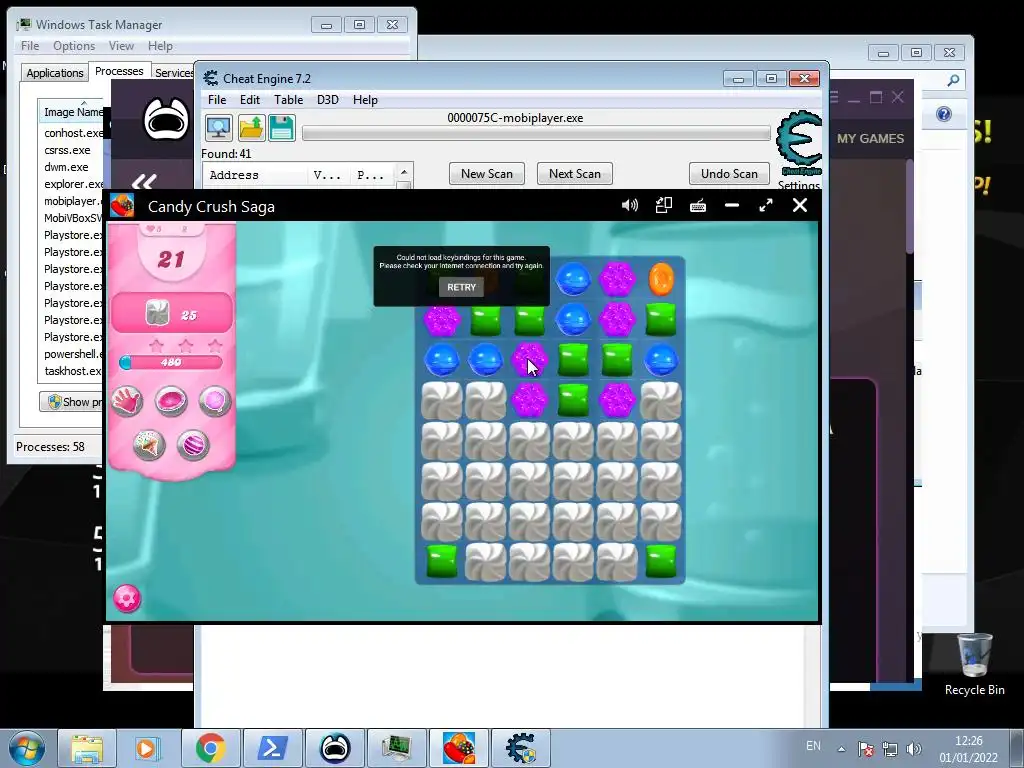Select powershell.exe process row
1024x768 pixels.
click(73, 354)
